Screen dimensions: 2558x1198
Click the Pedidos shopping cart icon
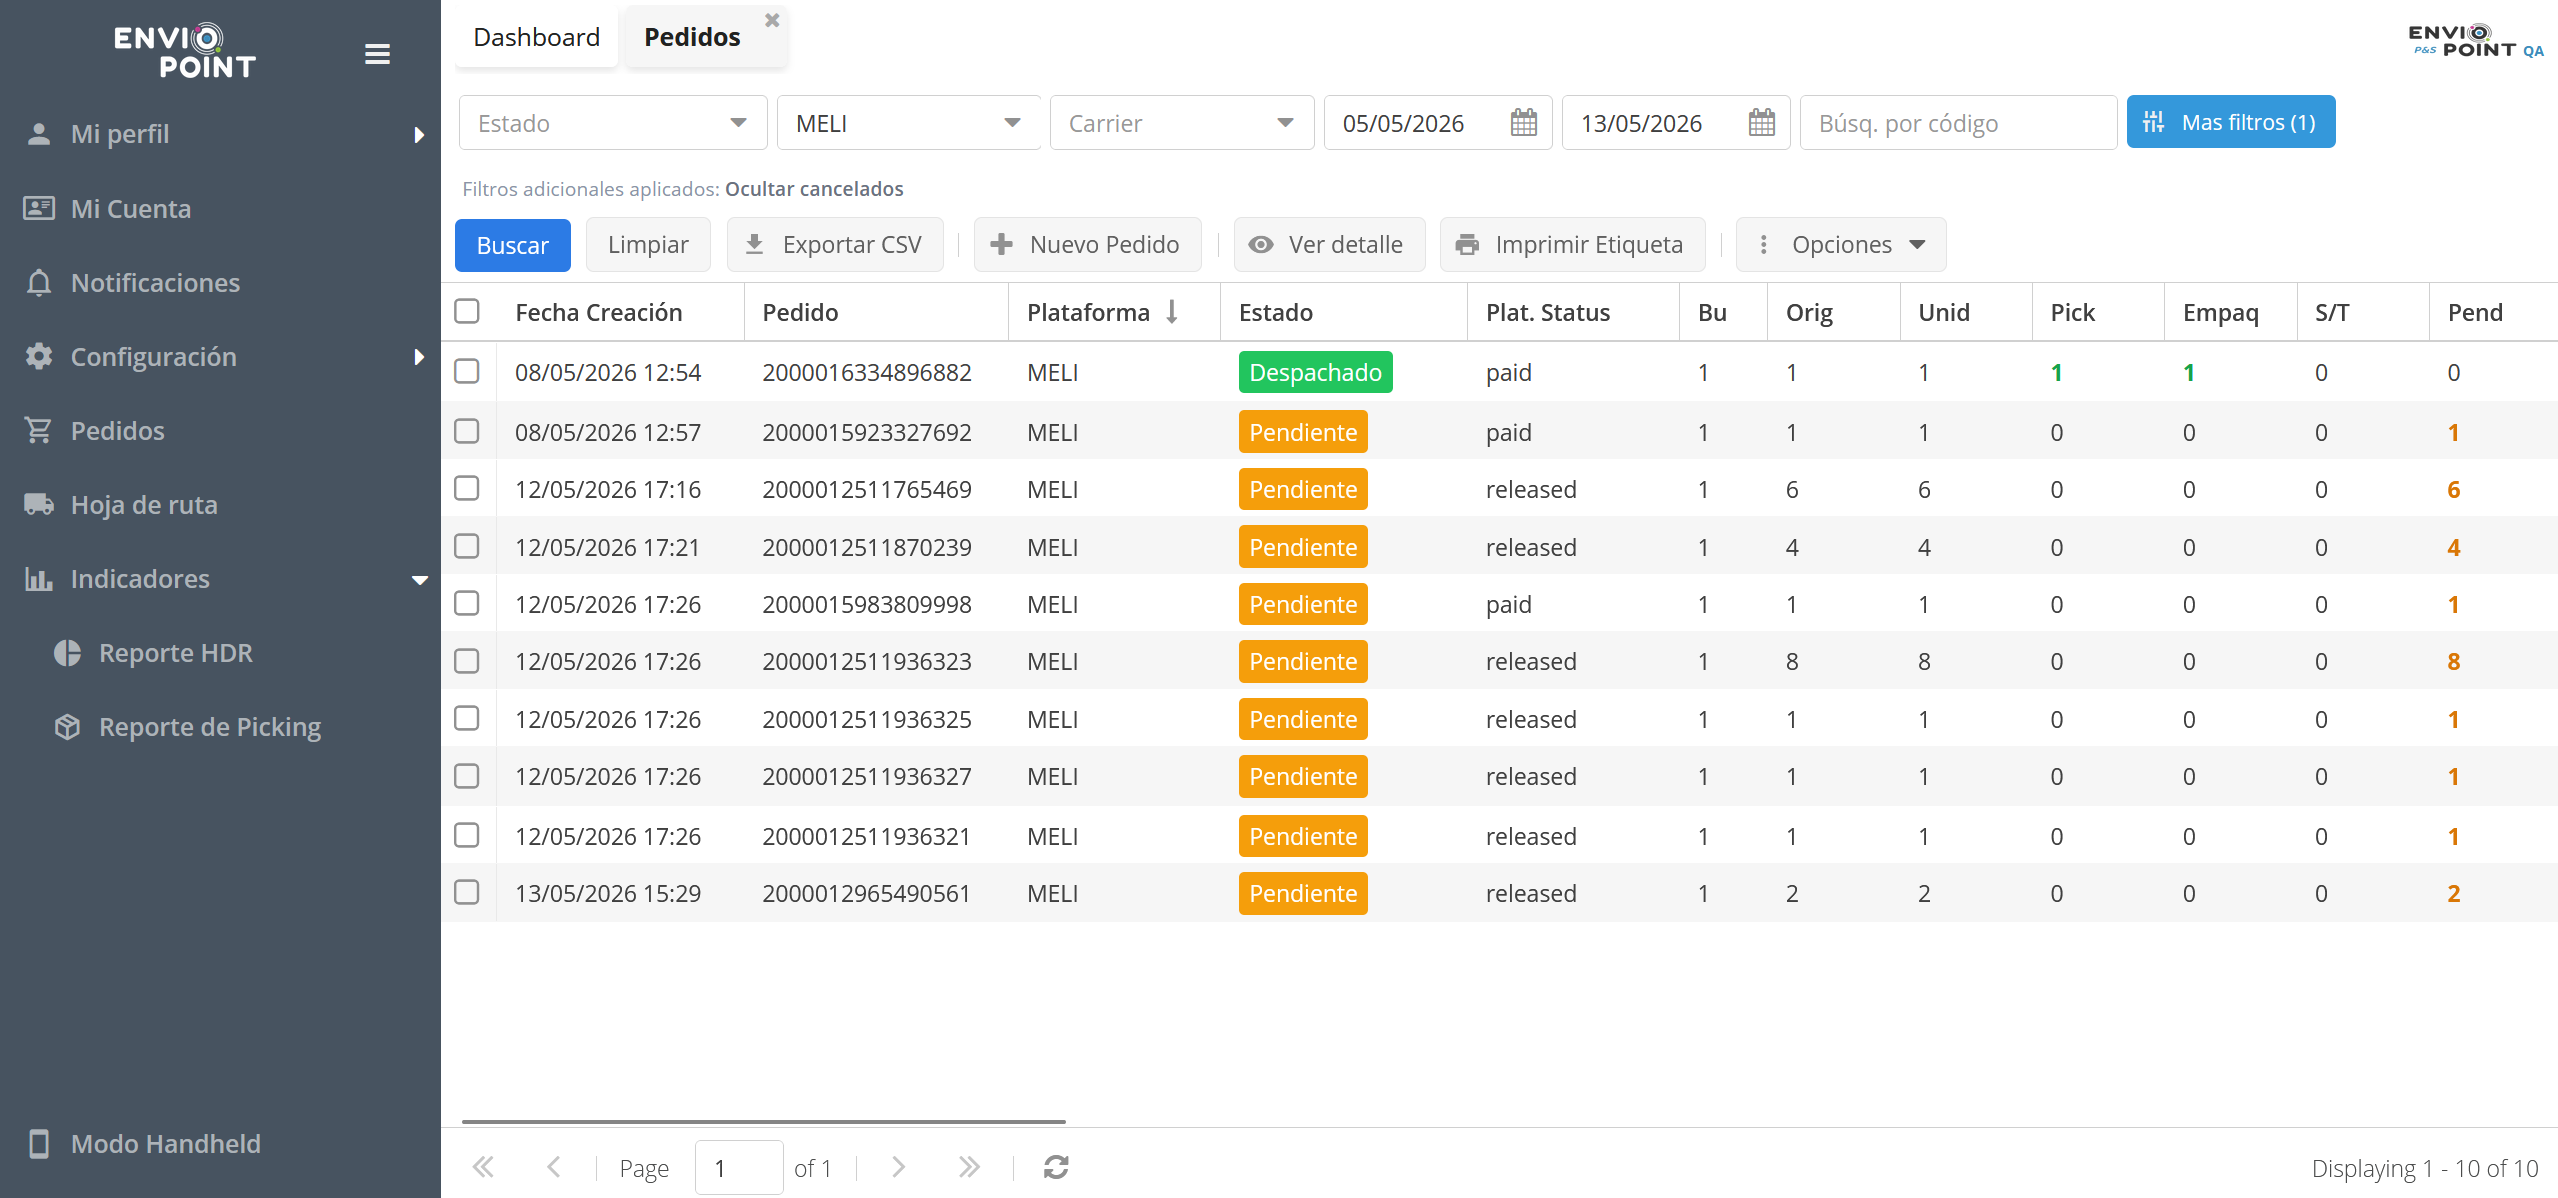click(x=39, y=430)
